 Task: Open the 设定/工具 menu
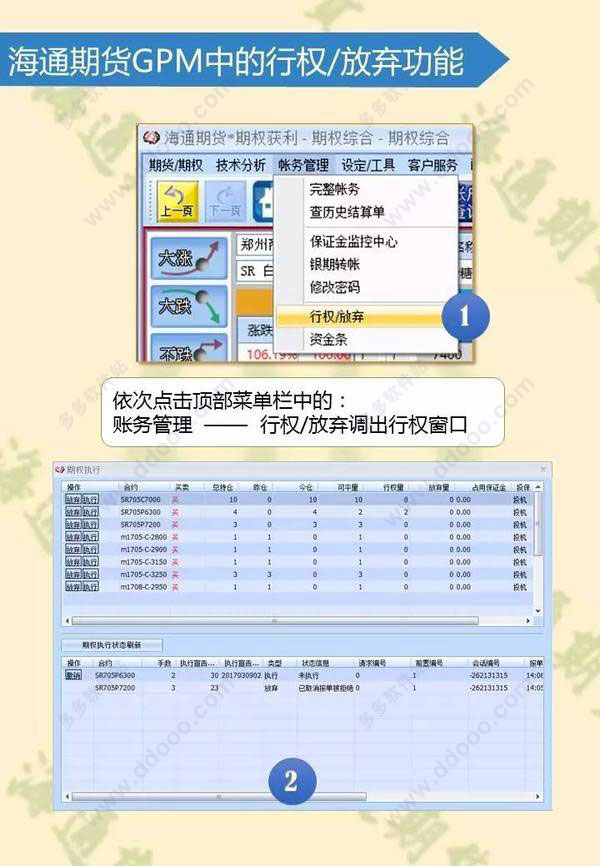point(368,165)
